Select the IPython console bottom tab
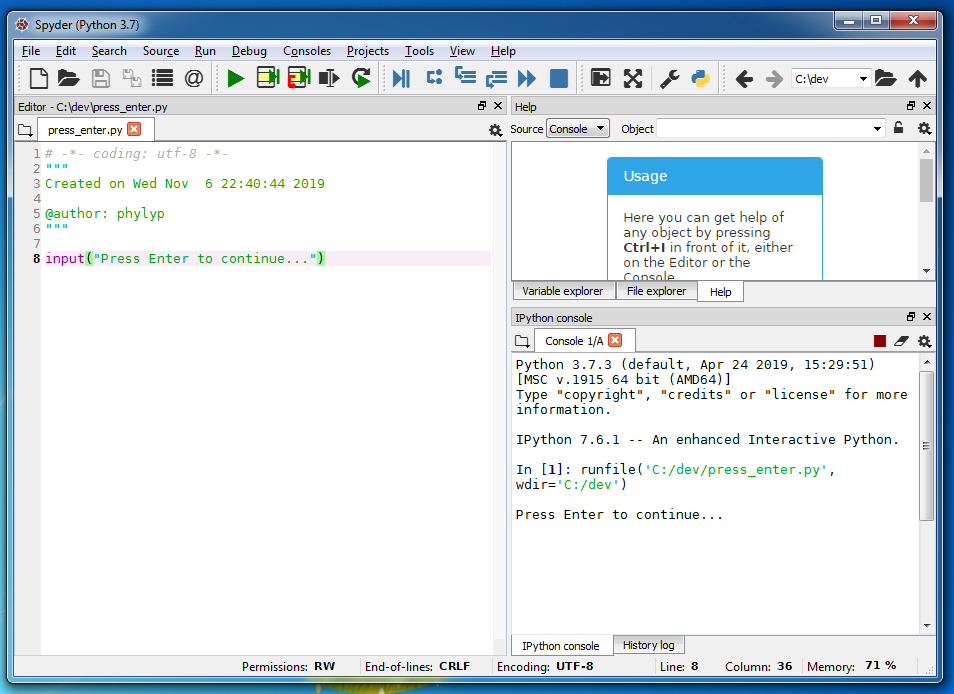The height and width of the screenshot is (694, 954). pyautogui.click(x=560, y=646)
